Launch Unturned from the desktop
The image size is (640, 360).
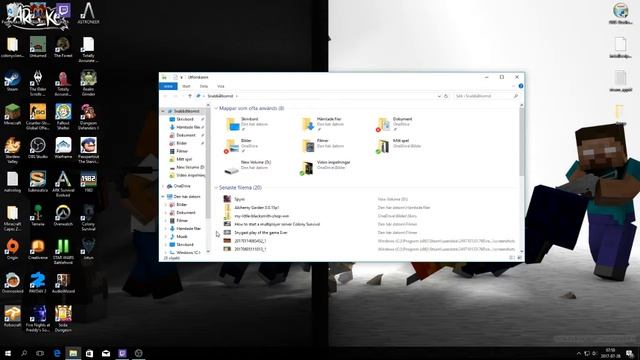[x=38, y=47]
